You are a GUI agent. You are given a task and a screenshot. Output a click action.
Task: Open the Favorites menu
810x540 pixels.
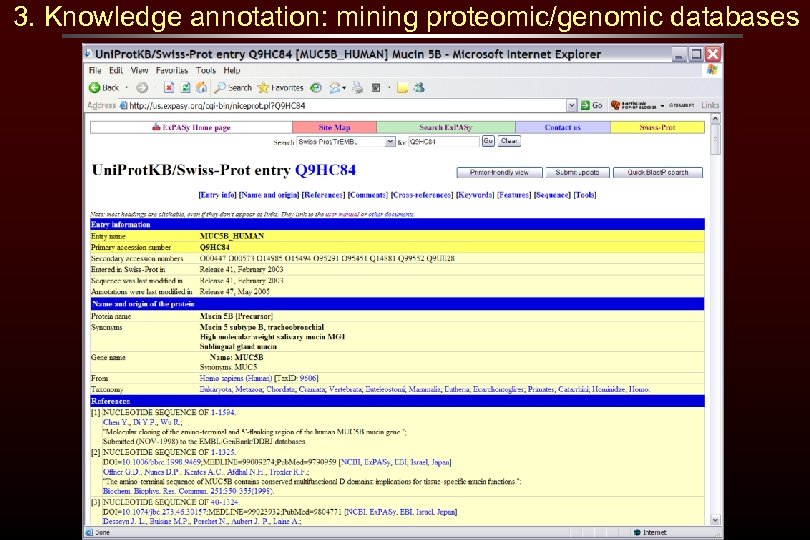pyautogui.click(x=172, y=70)
